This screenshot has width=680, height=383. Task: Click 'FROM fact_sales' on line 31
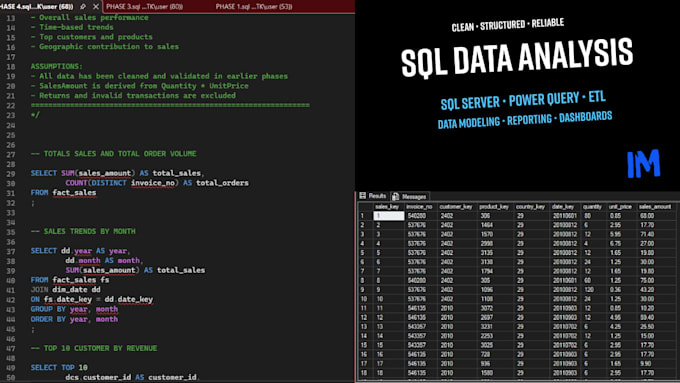pyautogui.click(x=63, y=192)
